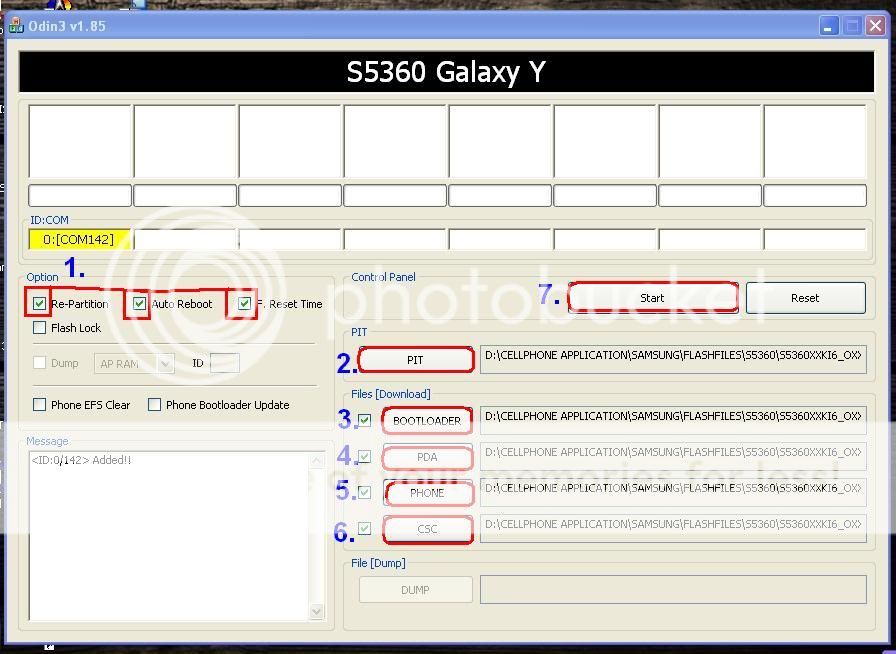Choose a CSC file
Viewport: 896px width, 654px height.
427,529
